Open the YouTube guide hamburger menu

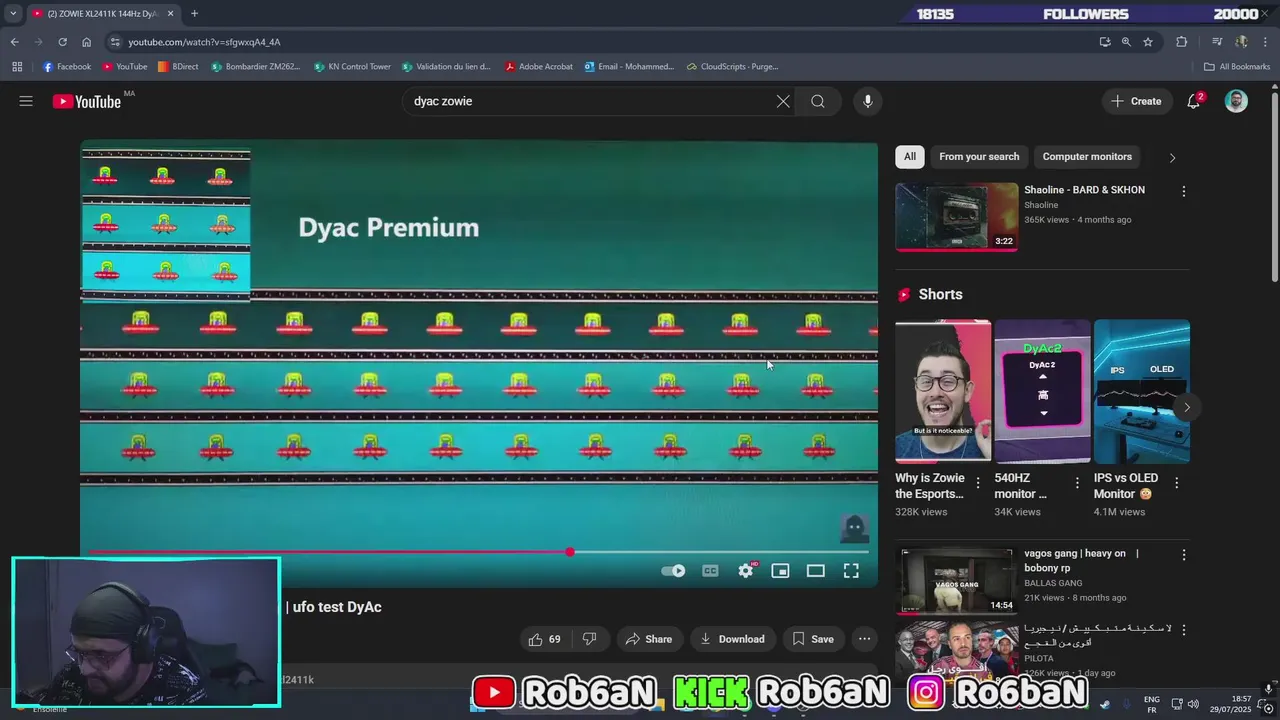26,101
